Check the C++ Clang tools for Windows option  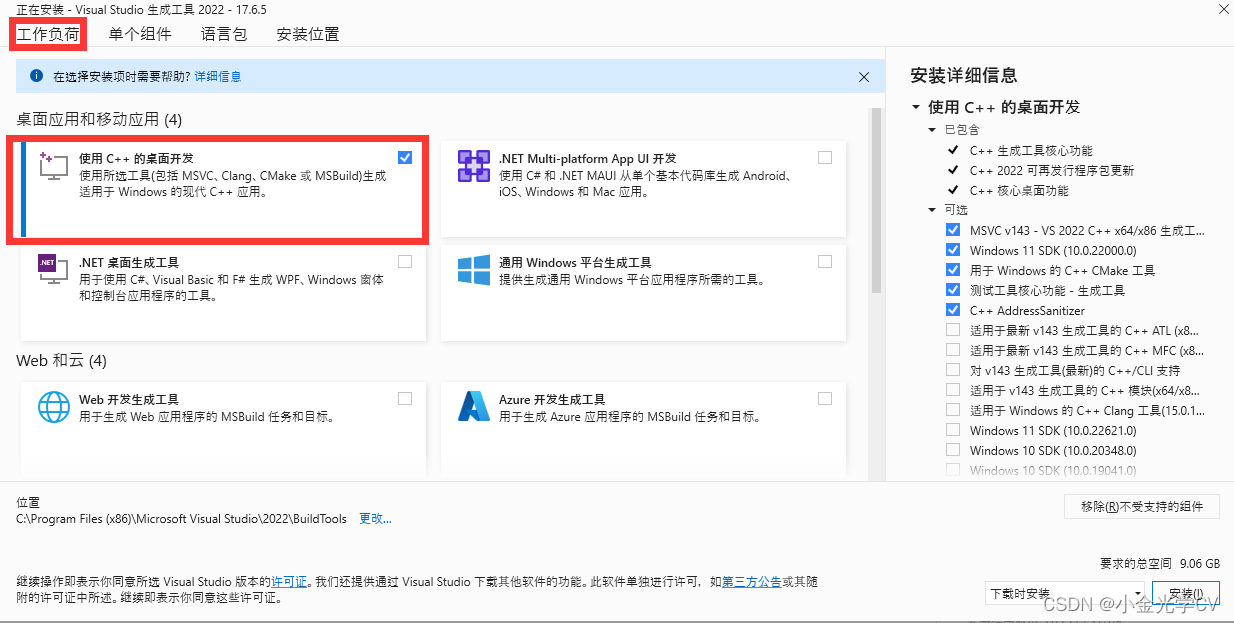click(952, 410)
